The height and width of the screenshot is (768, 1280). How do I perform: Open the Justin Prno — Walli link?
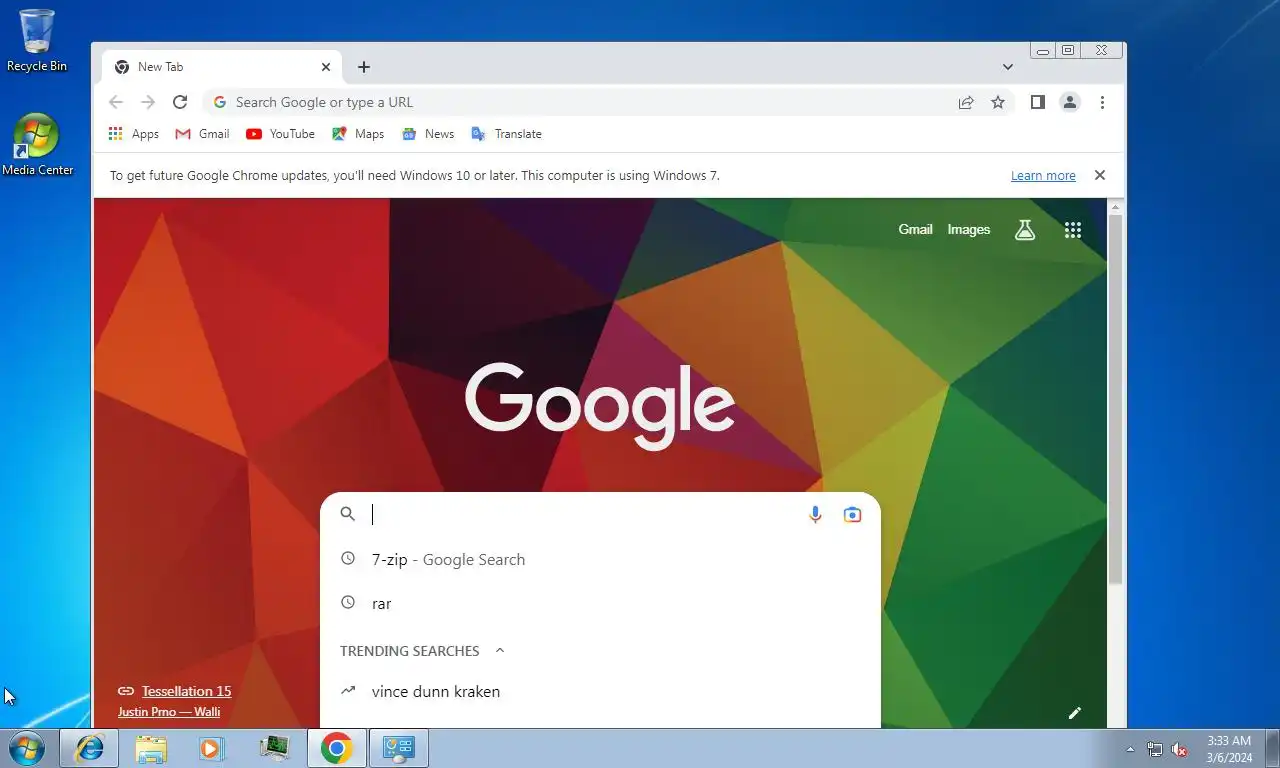169,712
